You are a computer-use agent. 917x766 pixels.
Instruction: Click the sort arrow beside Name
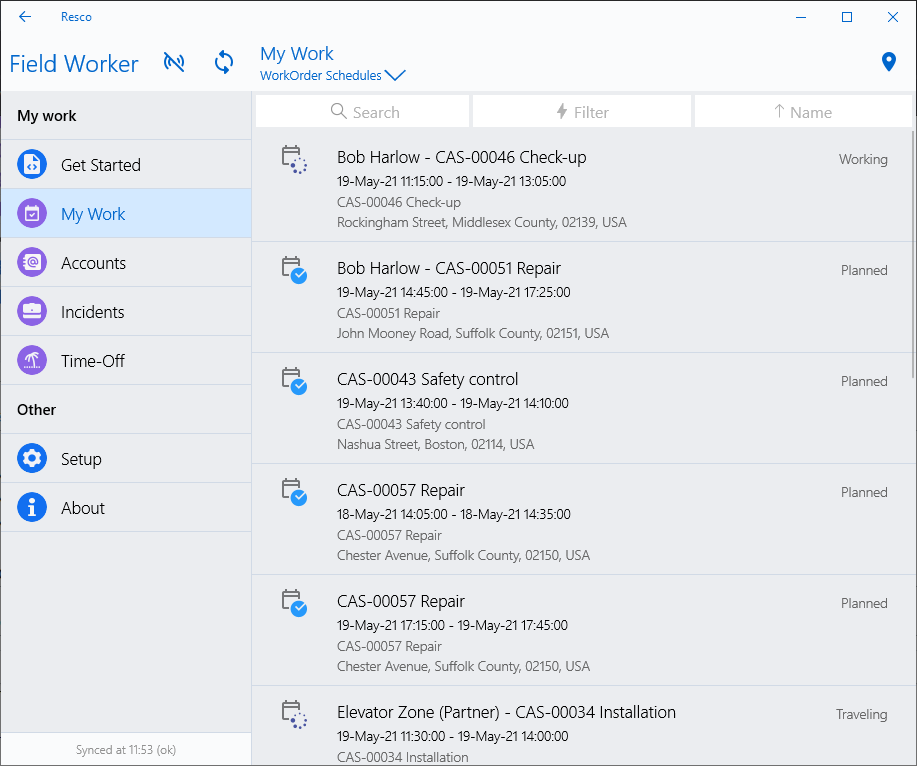779,111
